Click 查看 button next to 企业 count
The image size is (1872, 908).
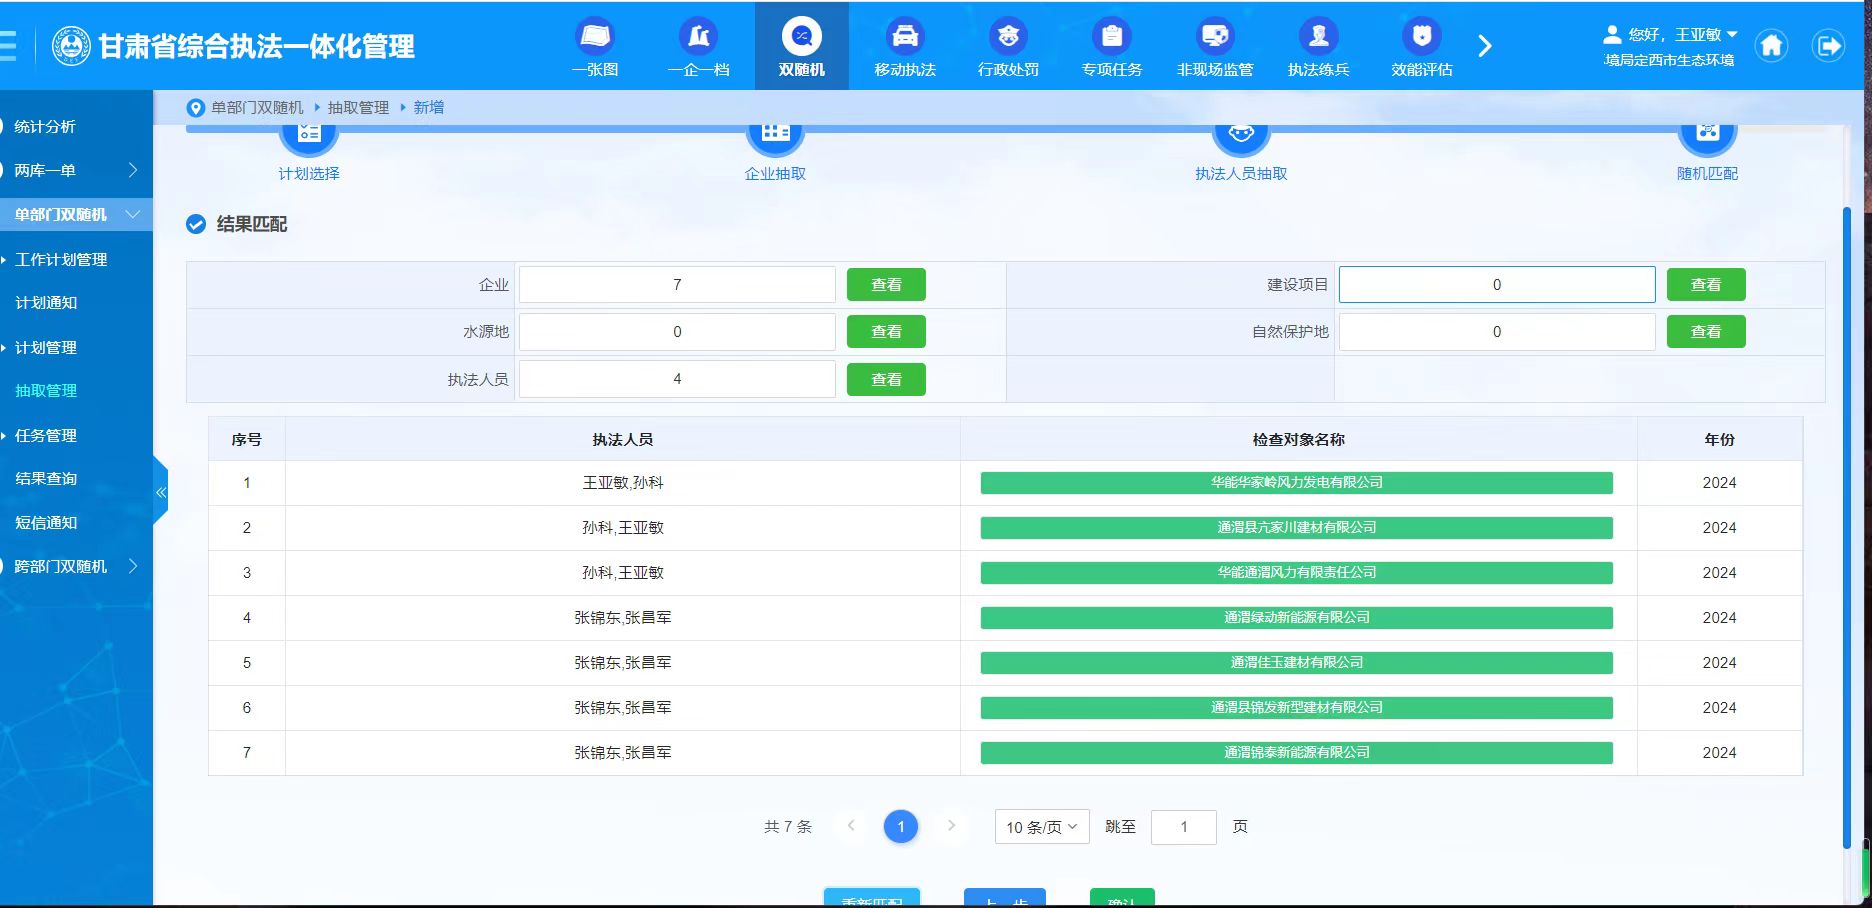pyautogui.click(x=886, y=285)
